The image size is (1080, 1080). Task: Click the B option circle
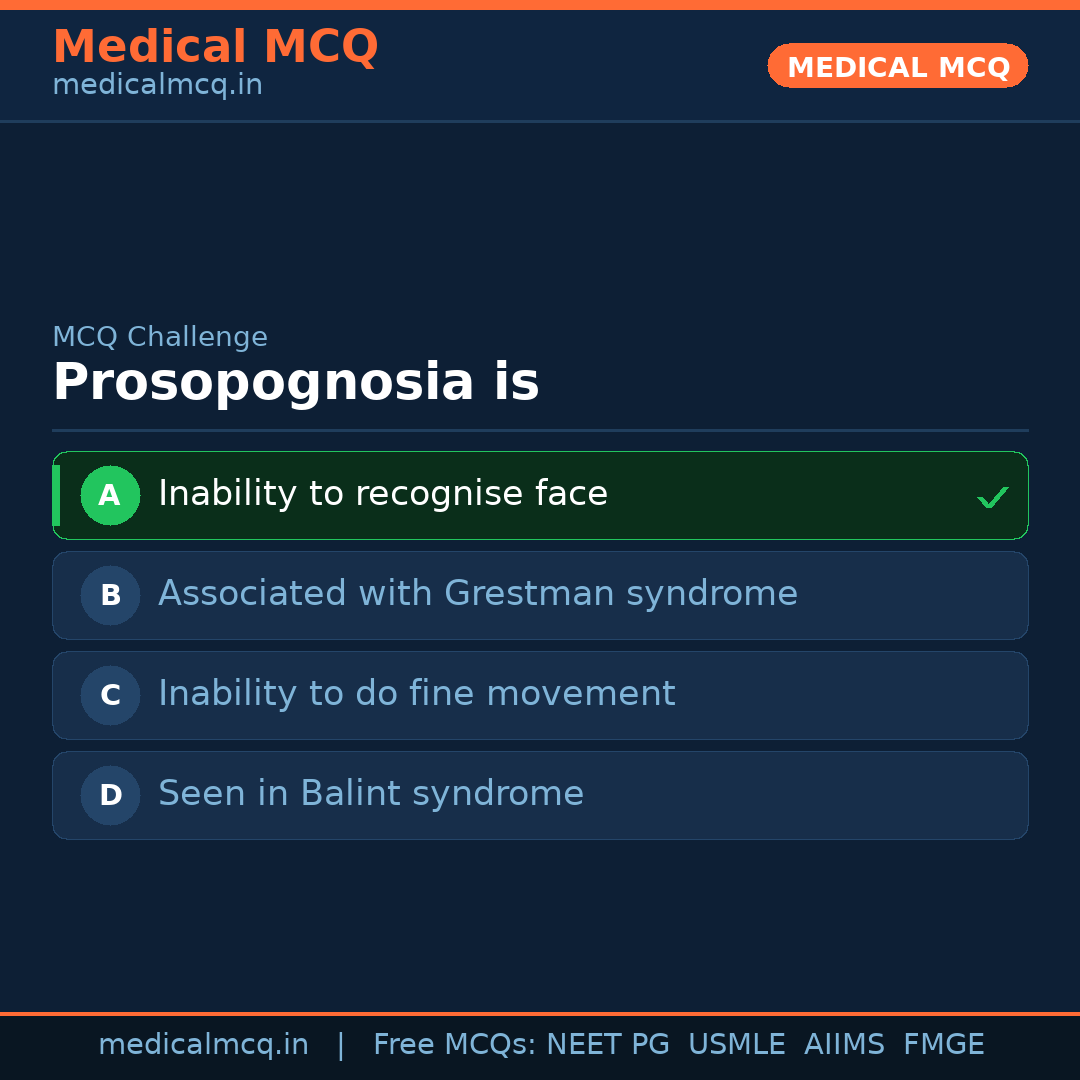point(110,595)
